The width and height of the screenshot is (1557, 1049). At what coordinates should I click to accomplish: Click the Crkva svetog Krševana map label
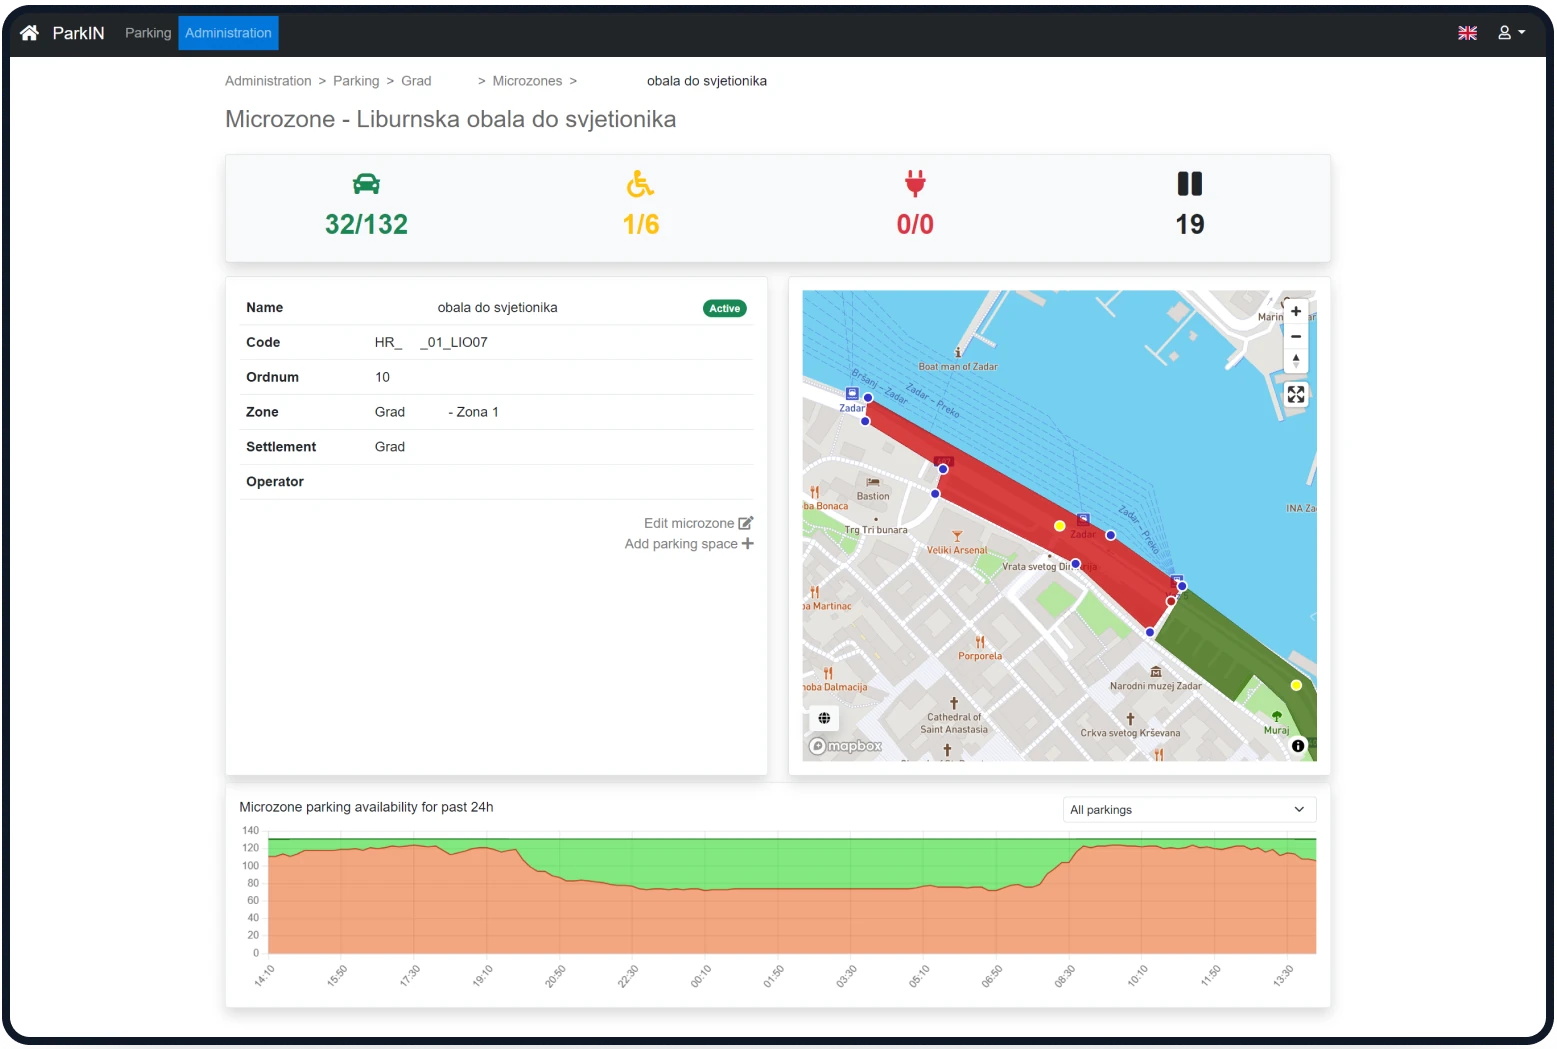(x=1130, y=733)
